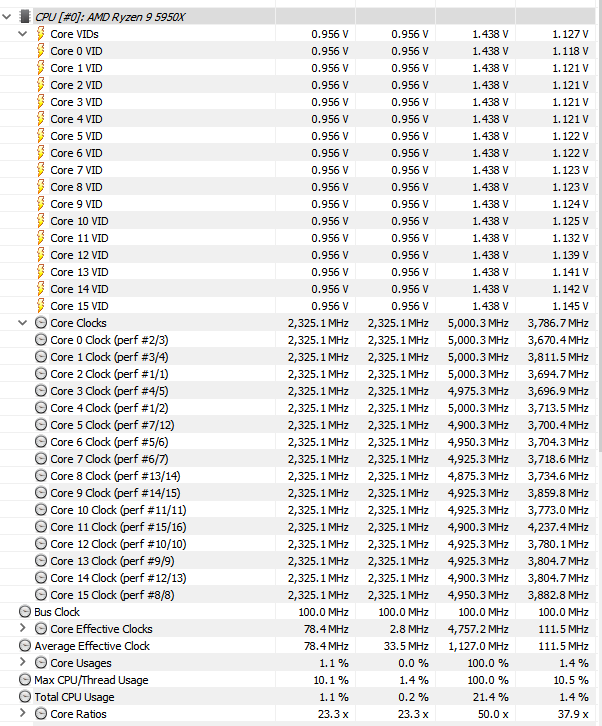Select Core 6 Clock (perf #5/6) row
The width and height of the screenshot is (602, 726).
point(109,442)
